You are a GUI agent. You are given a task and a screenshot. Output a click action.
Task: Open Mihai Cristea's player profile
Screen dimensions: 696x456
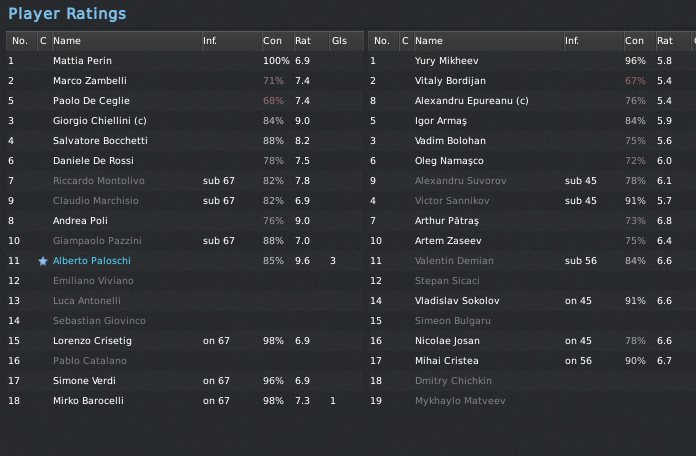click(x=445, y=361)
